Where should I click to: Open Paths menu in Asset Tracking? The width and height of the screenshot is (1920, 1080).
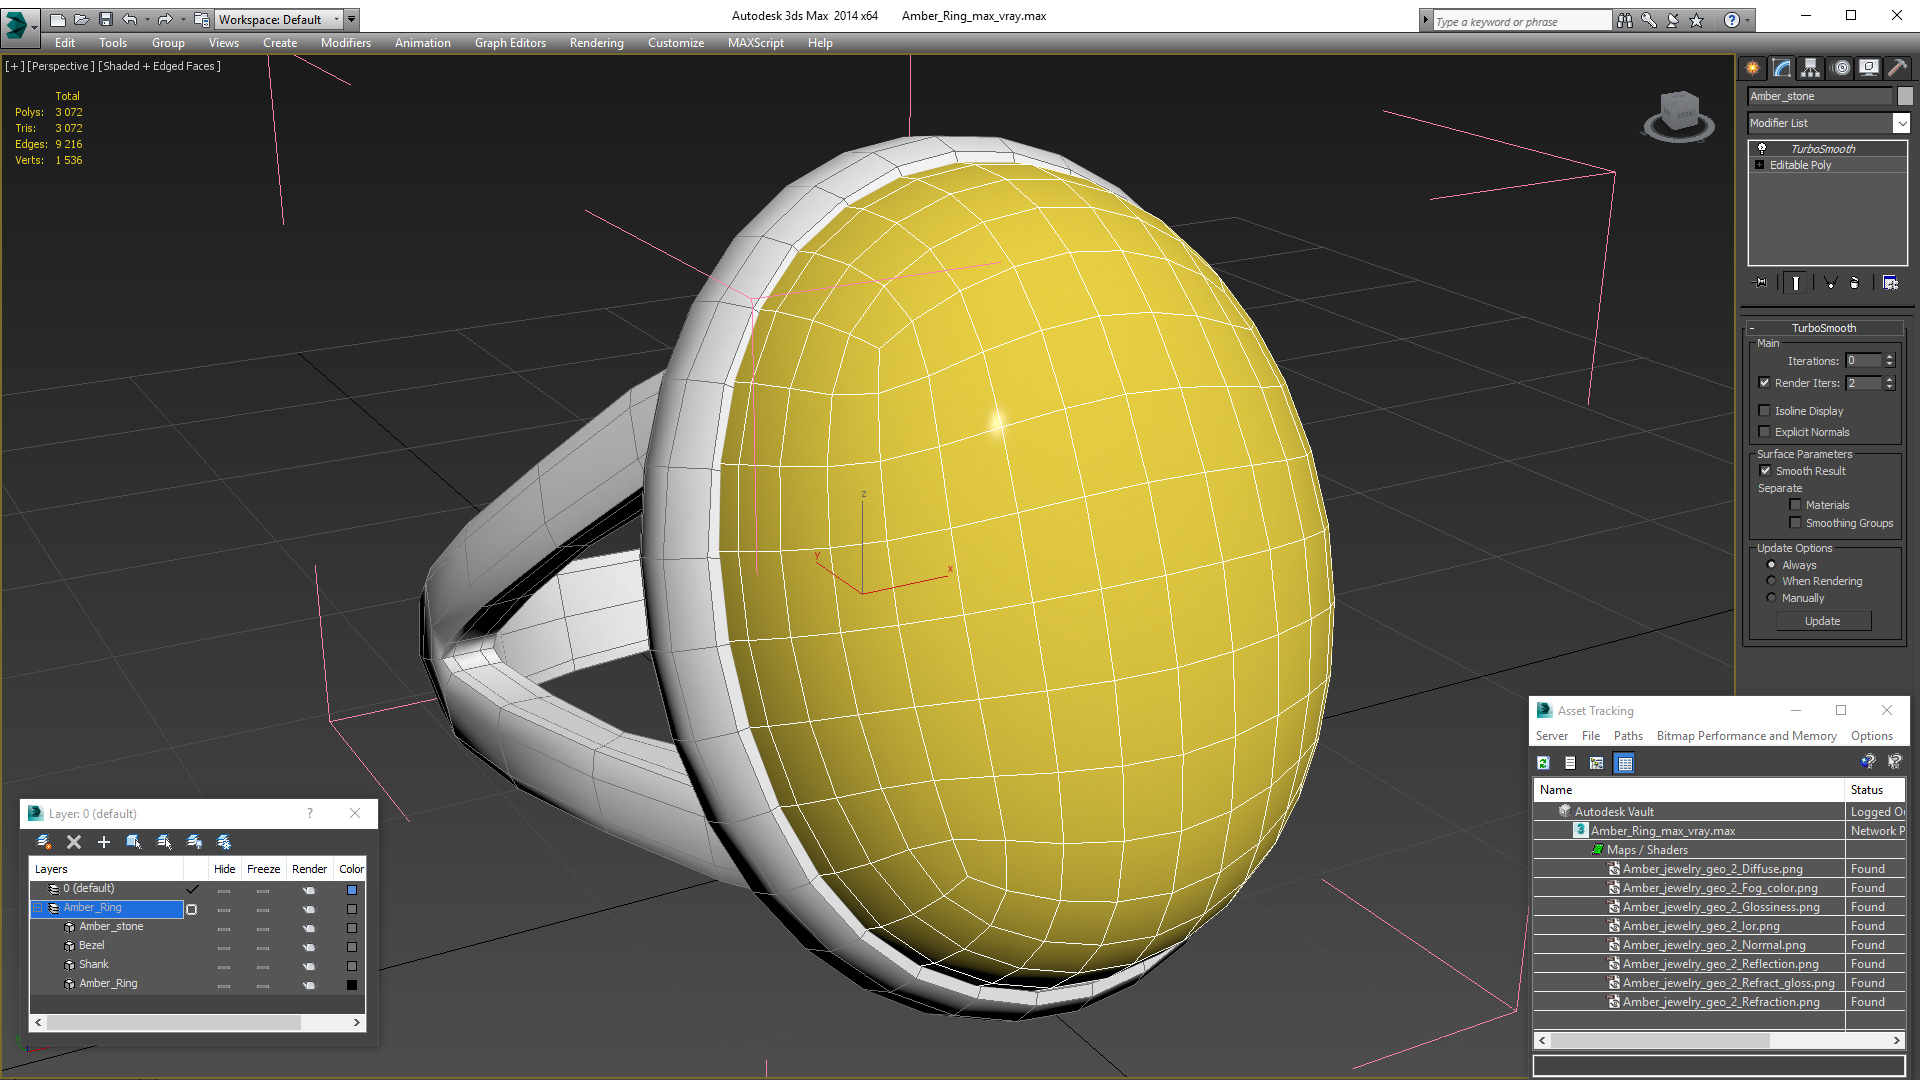[x=1628, y=736]
